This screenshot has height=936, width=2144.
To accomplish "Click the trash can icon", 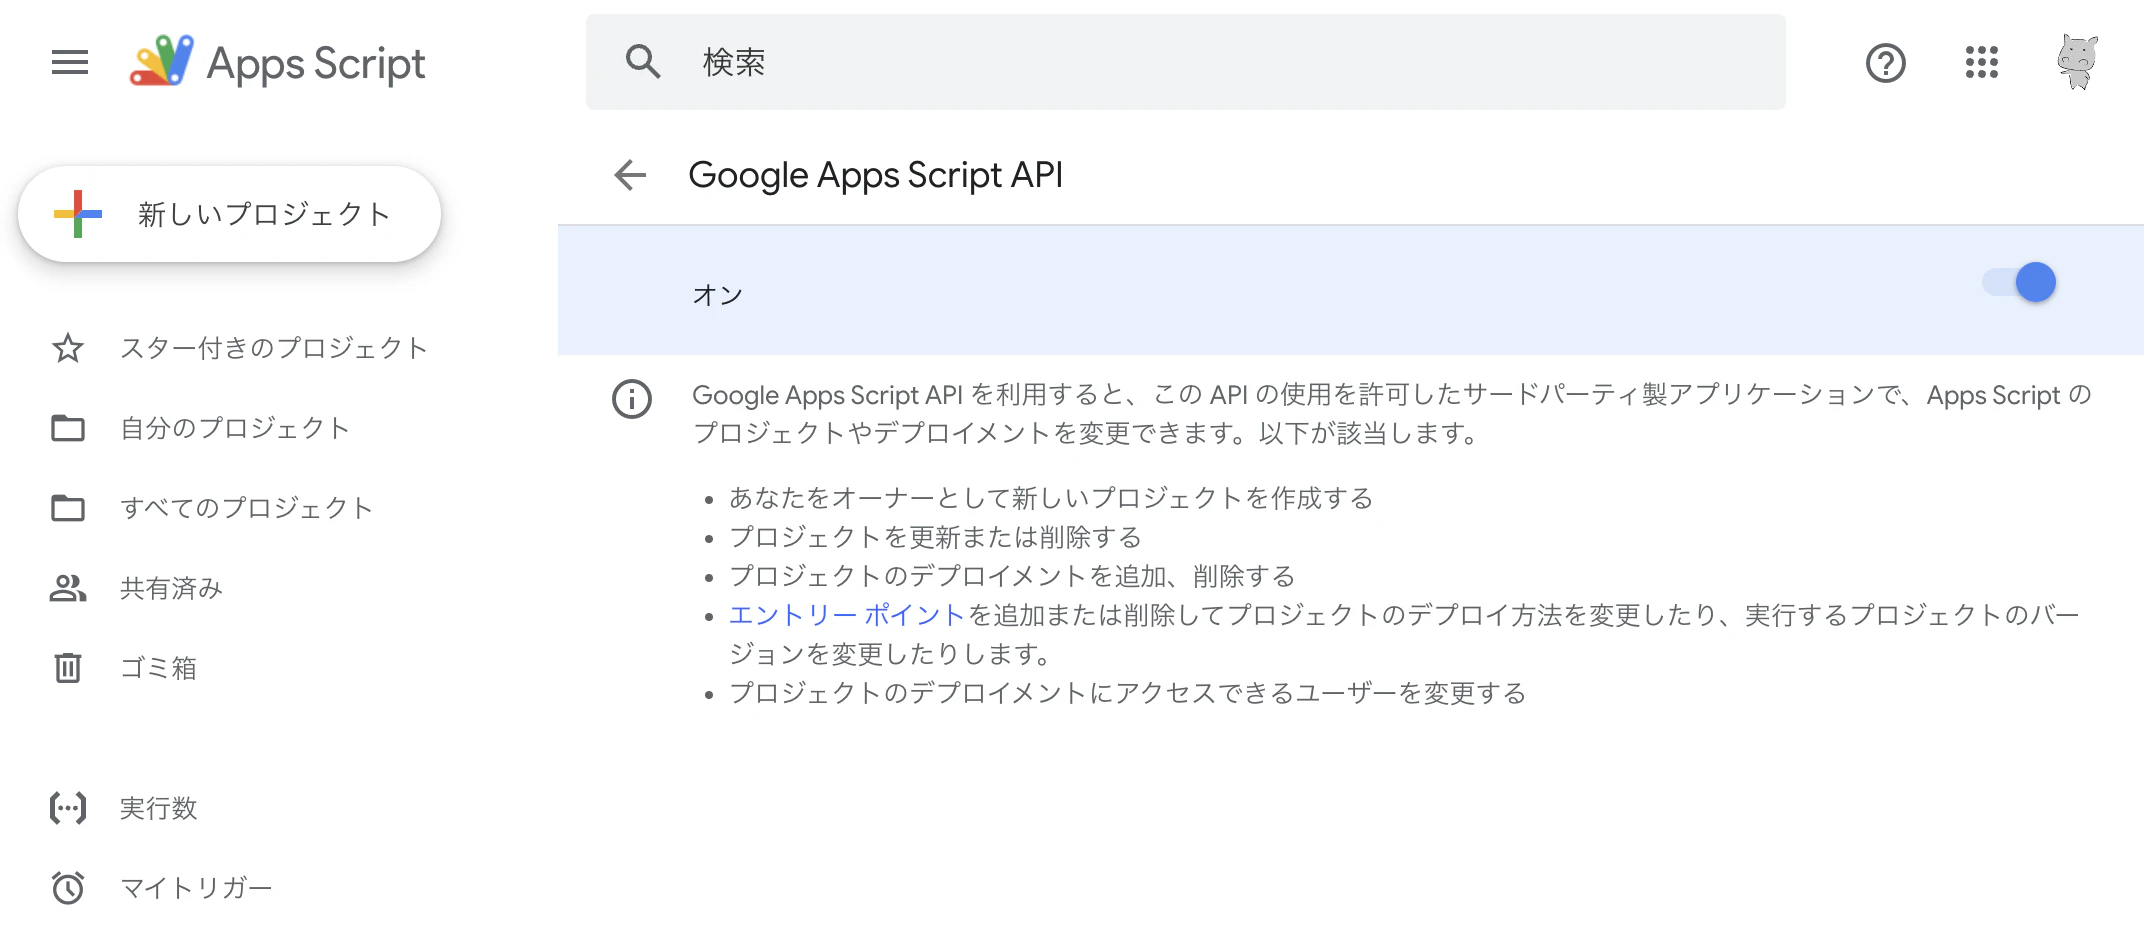I will 68,668.
